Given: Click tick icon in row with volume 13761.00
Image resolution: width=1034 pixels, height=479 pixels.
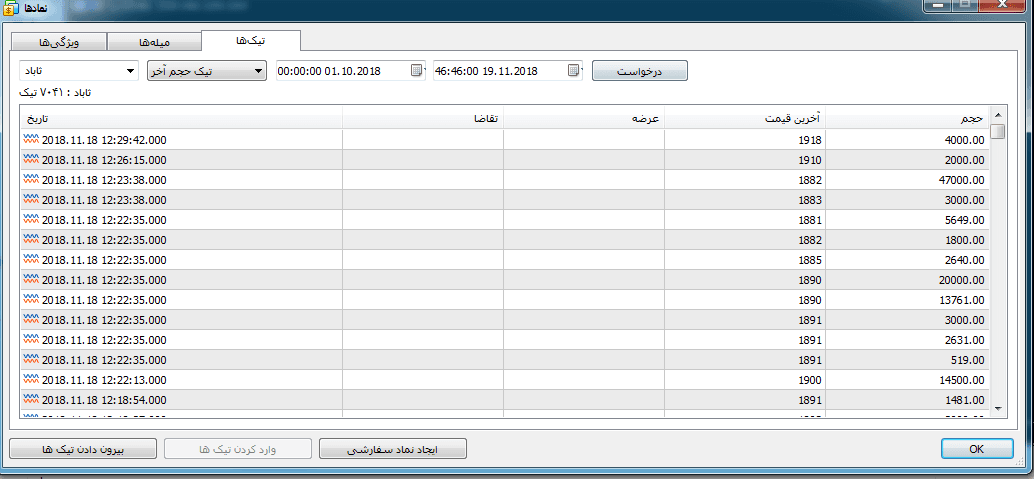Looking at the screenshot, I should 31,300.
